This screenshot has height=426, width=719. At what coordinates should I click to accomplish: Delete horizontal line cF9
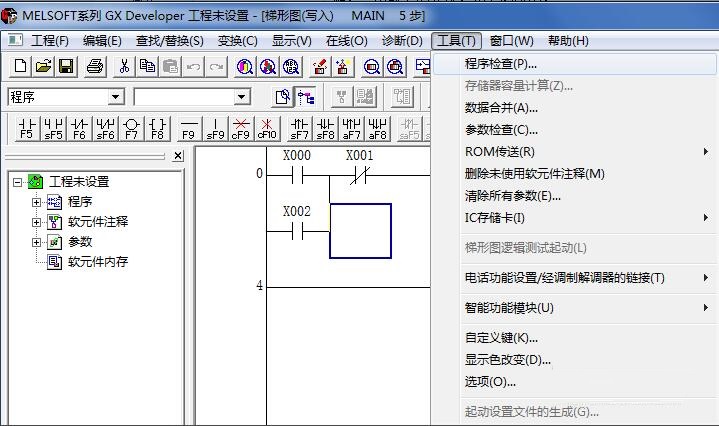click(241, 129)
